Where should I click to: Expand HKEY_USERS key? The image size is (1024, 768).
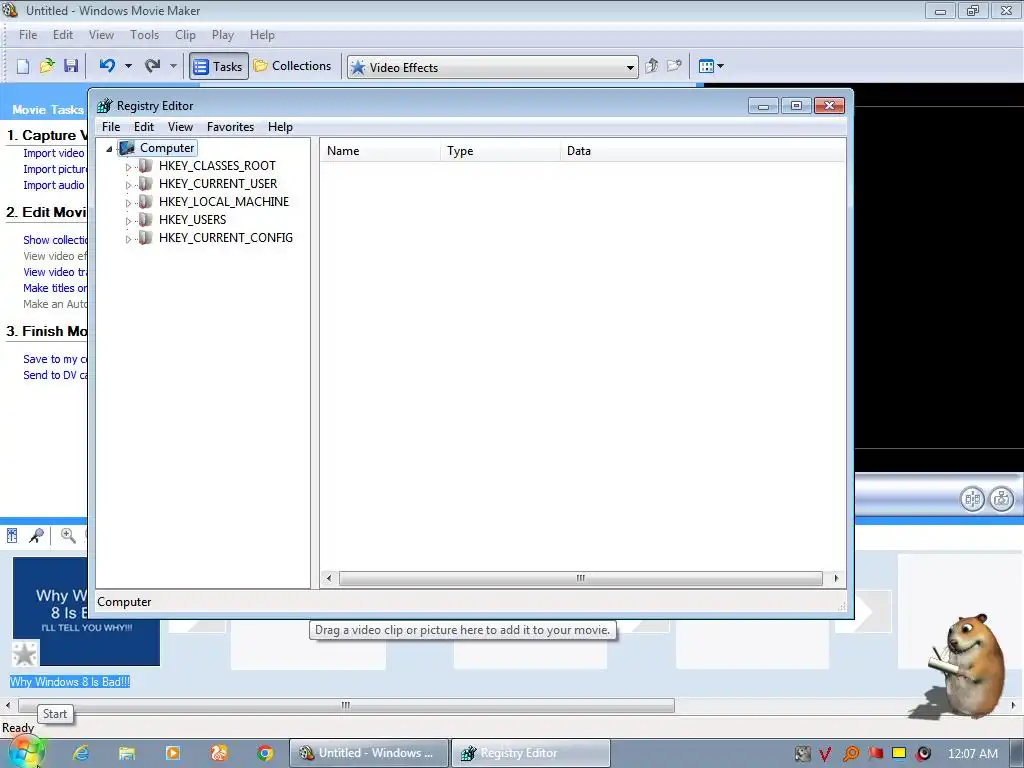click(x=128, y=221)
